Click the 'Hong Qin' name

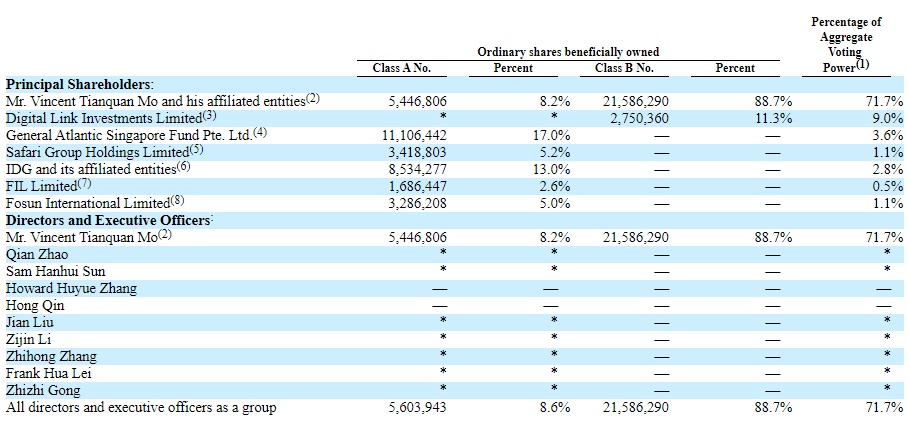[35, 306]
